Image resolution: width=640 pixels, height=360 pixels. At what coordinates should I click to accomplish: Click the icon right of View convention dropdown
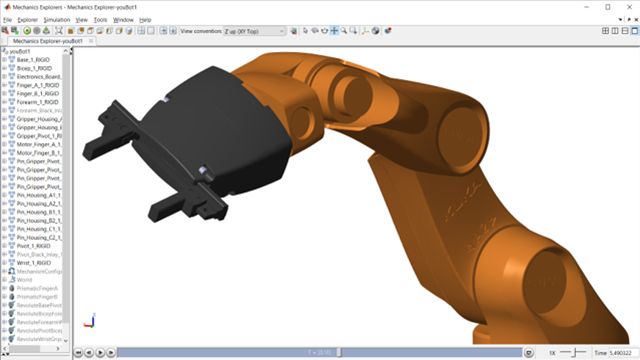pyautogui.click(x=293, y=31)
